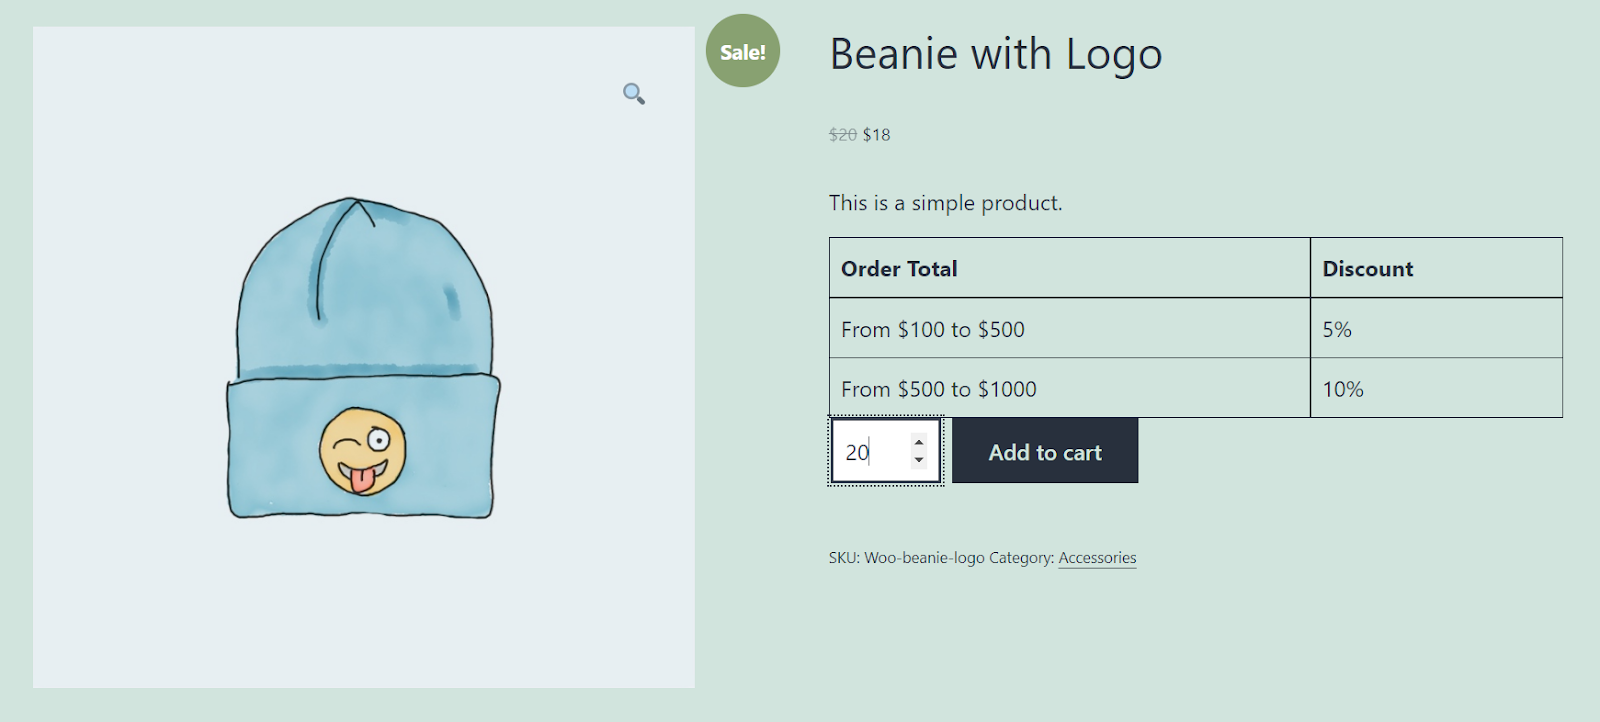This screenshot has width=1600, height=722.
Task: Click the 'This is a simple product' description
Action: [945, 203]
